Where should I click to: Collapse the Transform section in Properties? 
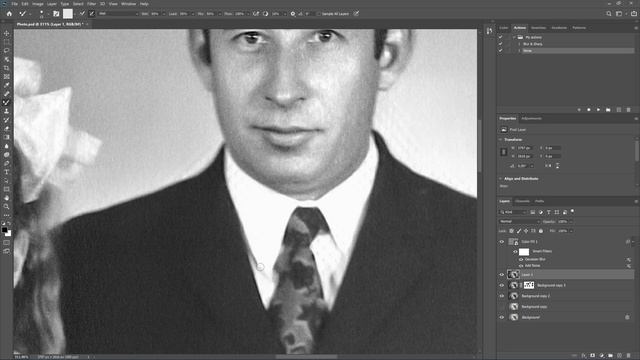pyautogui.click(x=501, y=140)
